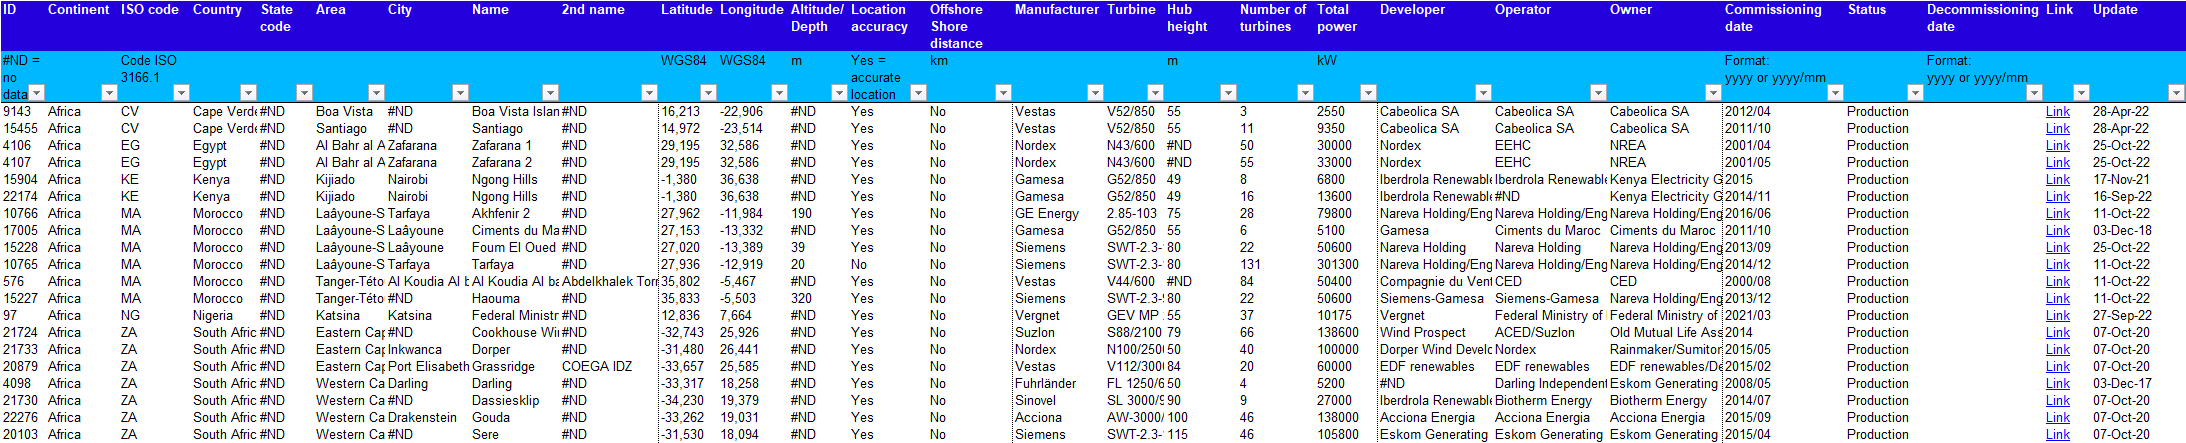Follow the Link for ID 4098 Darling
2186x443 pixels.
tap(2057, 383)
